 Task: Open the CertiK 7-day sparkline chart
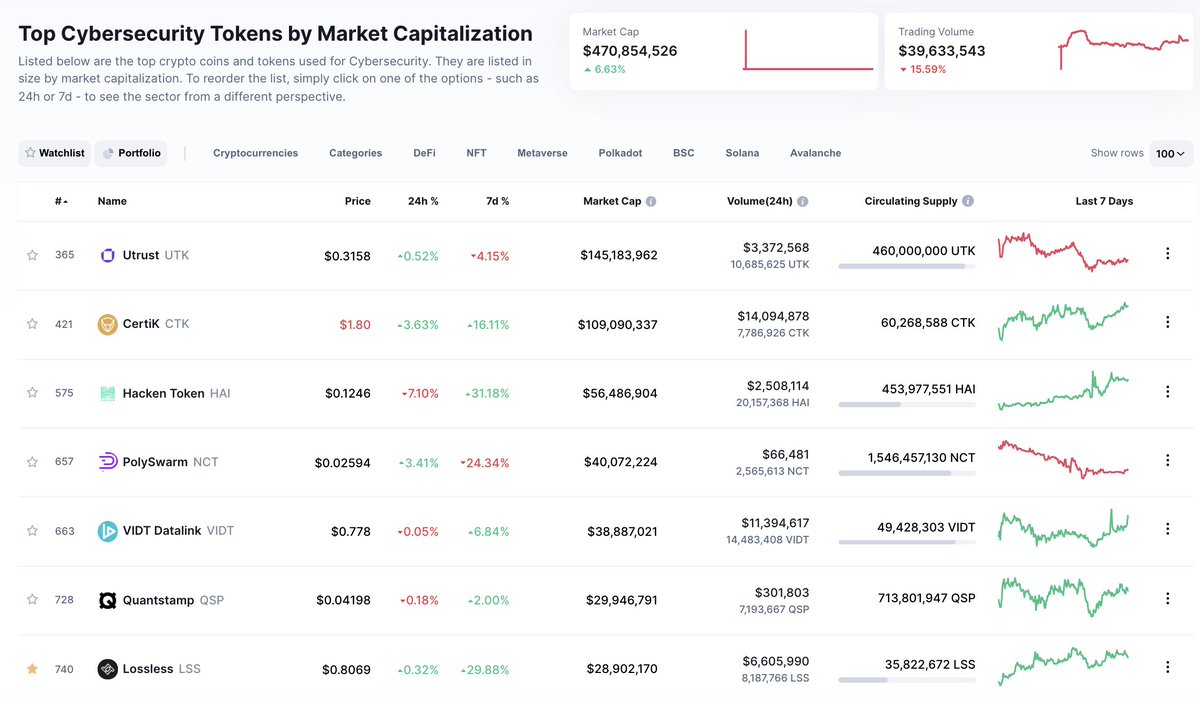coord(1063,321)
